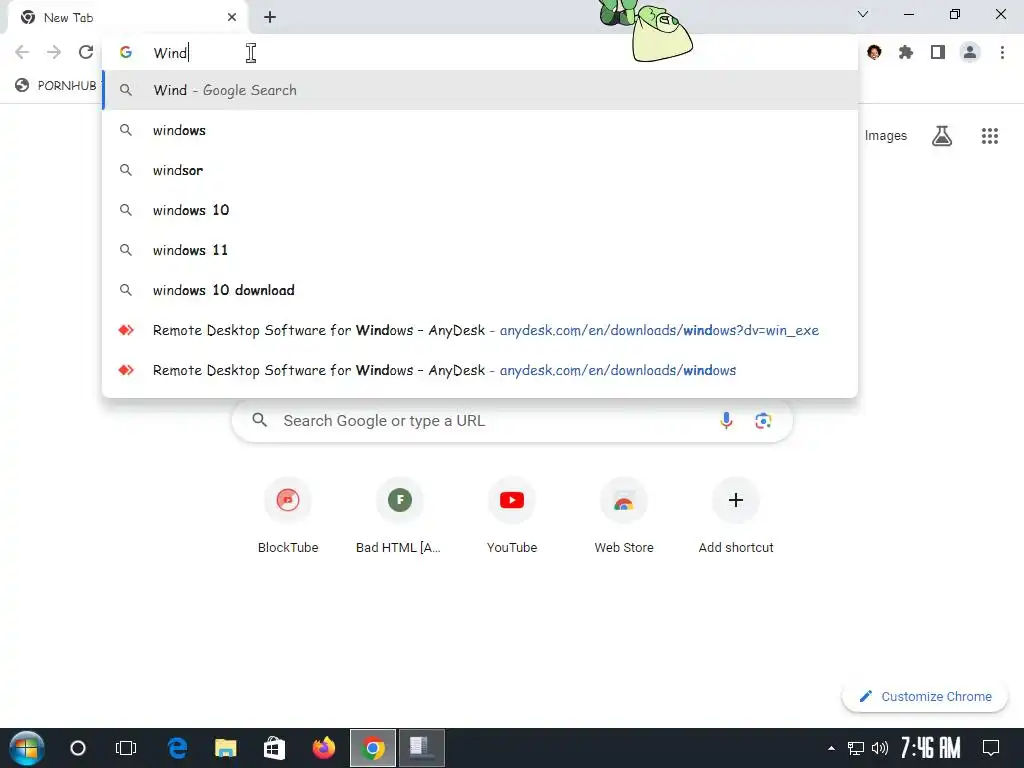Open the app next to Chrome on taskbar
The height and width of the screenshot is (768, 1024).
pyautogui.click(x=422, y=748)
